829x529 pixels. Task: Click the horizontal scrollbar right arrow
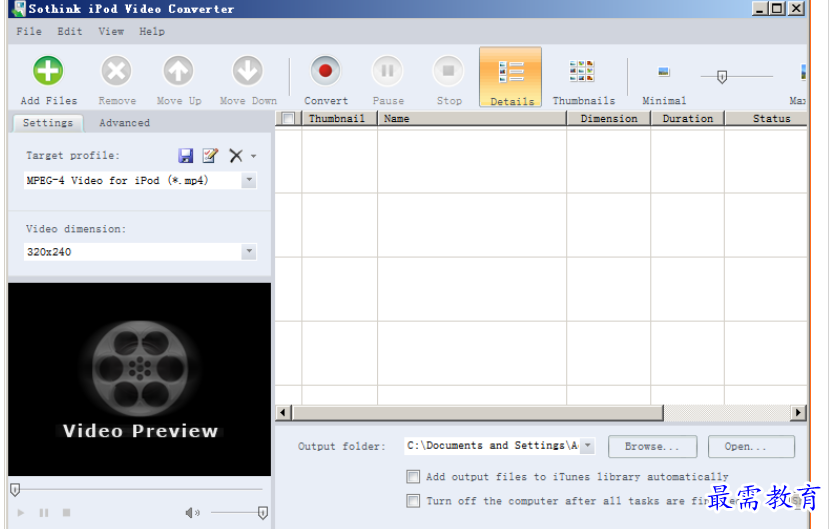click(798, 412)
